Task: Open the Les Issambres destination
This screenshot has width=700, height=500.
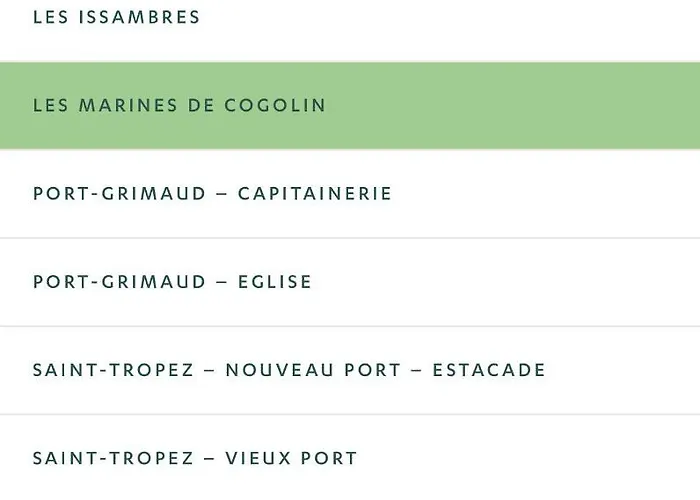Action: pyautogui.click(x=350, y=30)
